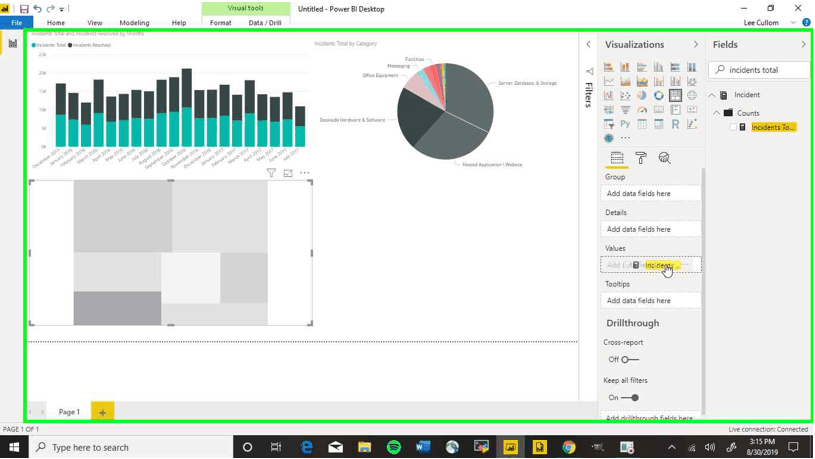
Task: Select the clustered bar chart visualization
Action: pos(642,67)
